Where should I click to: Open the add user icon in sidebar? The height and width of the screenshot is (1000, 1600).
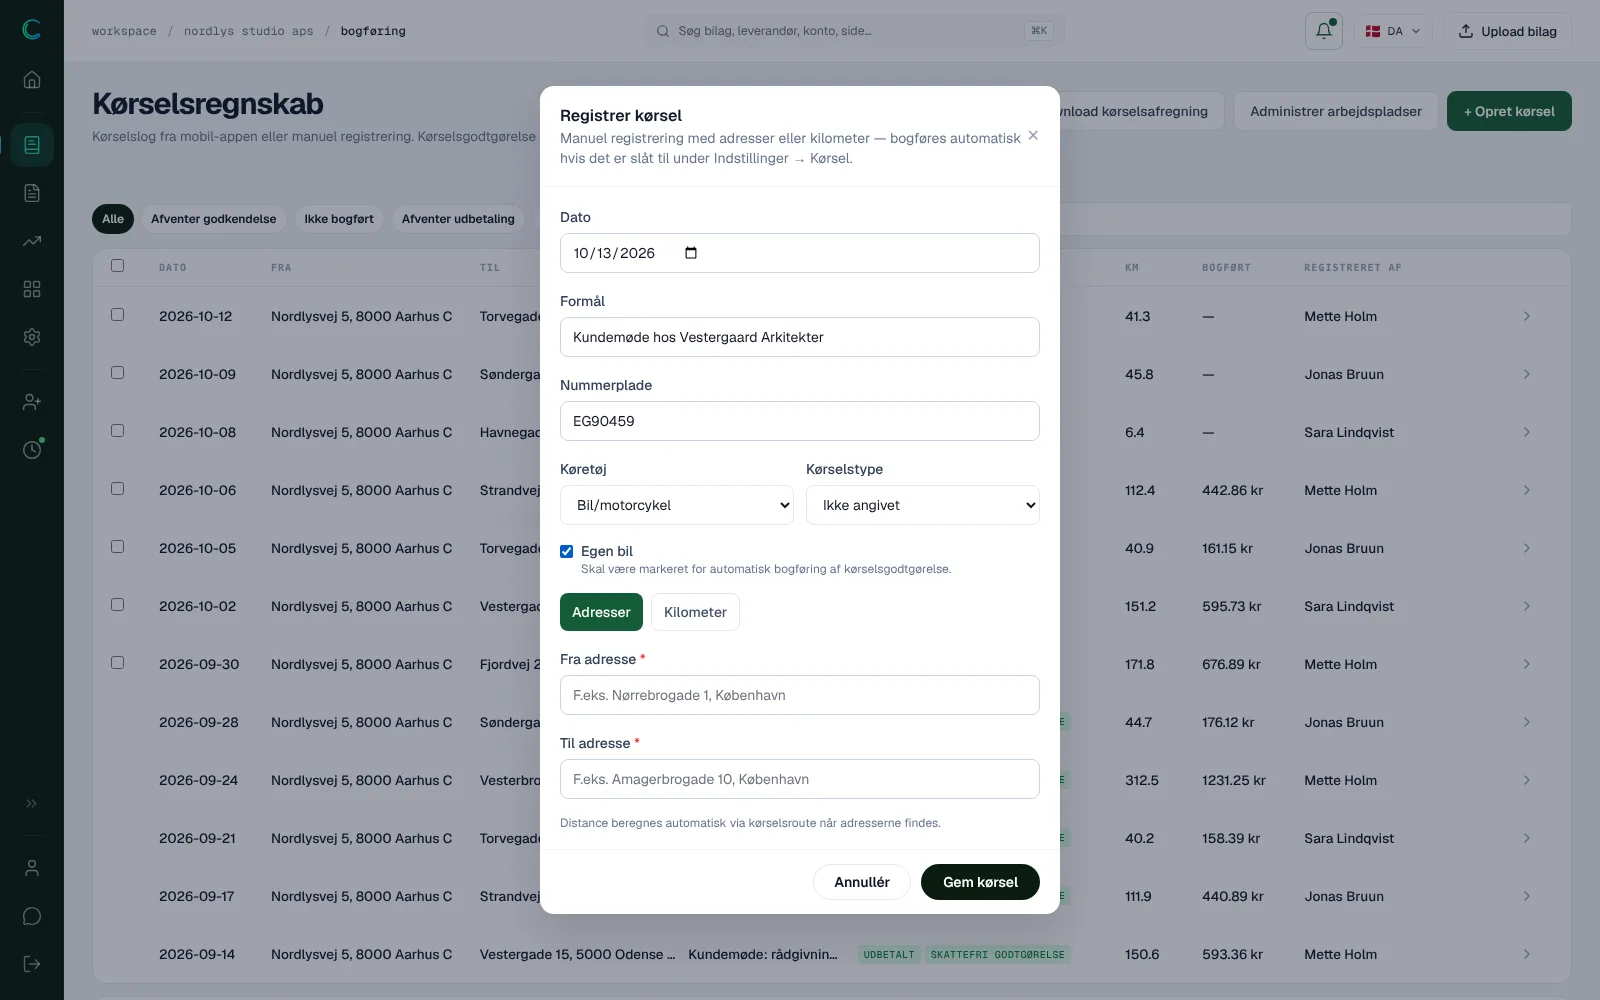32,402
